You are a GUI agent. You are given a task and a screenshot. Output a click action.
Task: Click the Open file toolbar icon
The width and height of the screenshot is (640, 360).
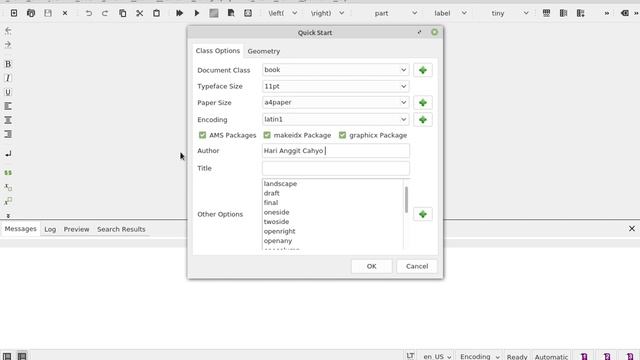tap(31, 13)
